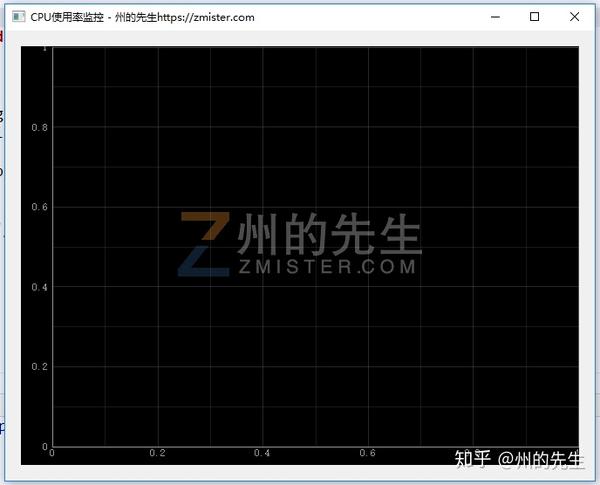Screen dimensions: 600x485
Task: Select the 0.2 tick label on y-axis
Action: (x=39, y=366)
